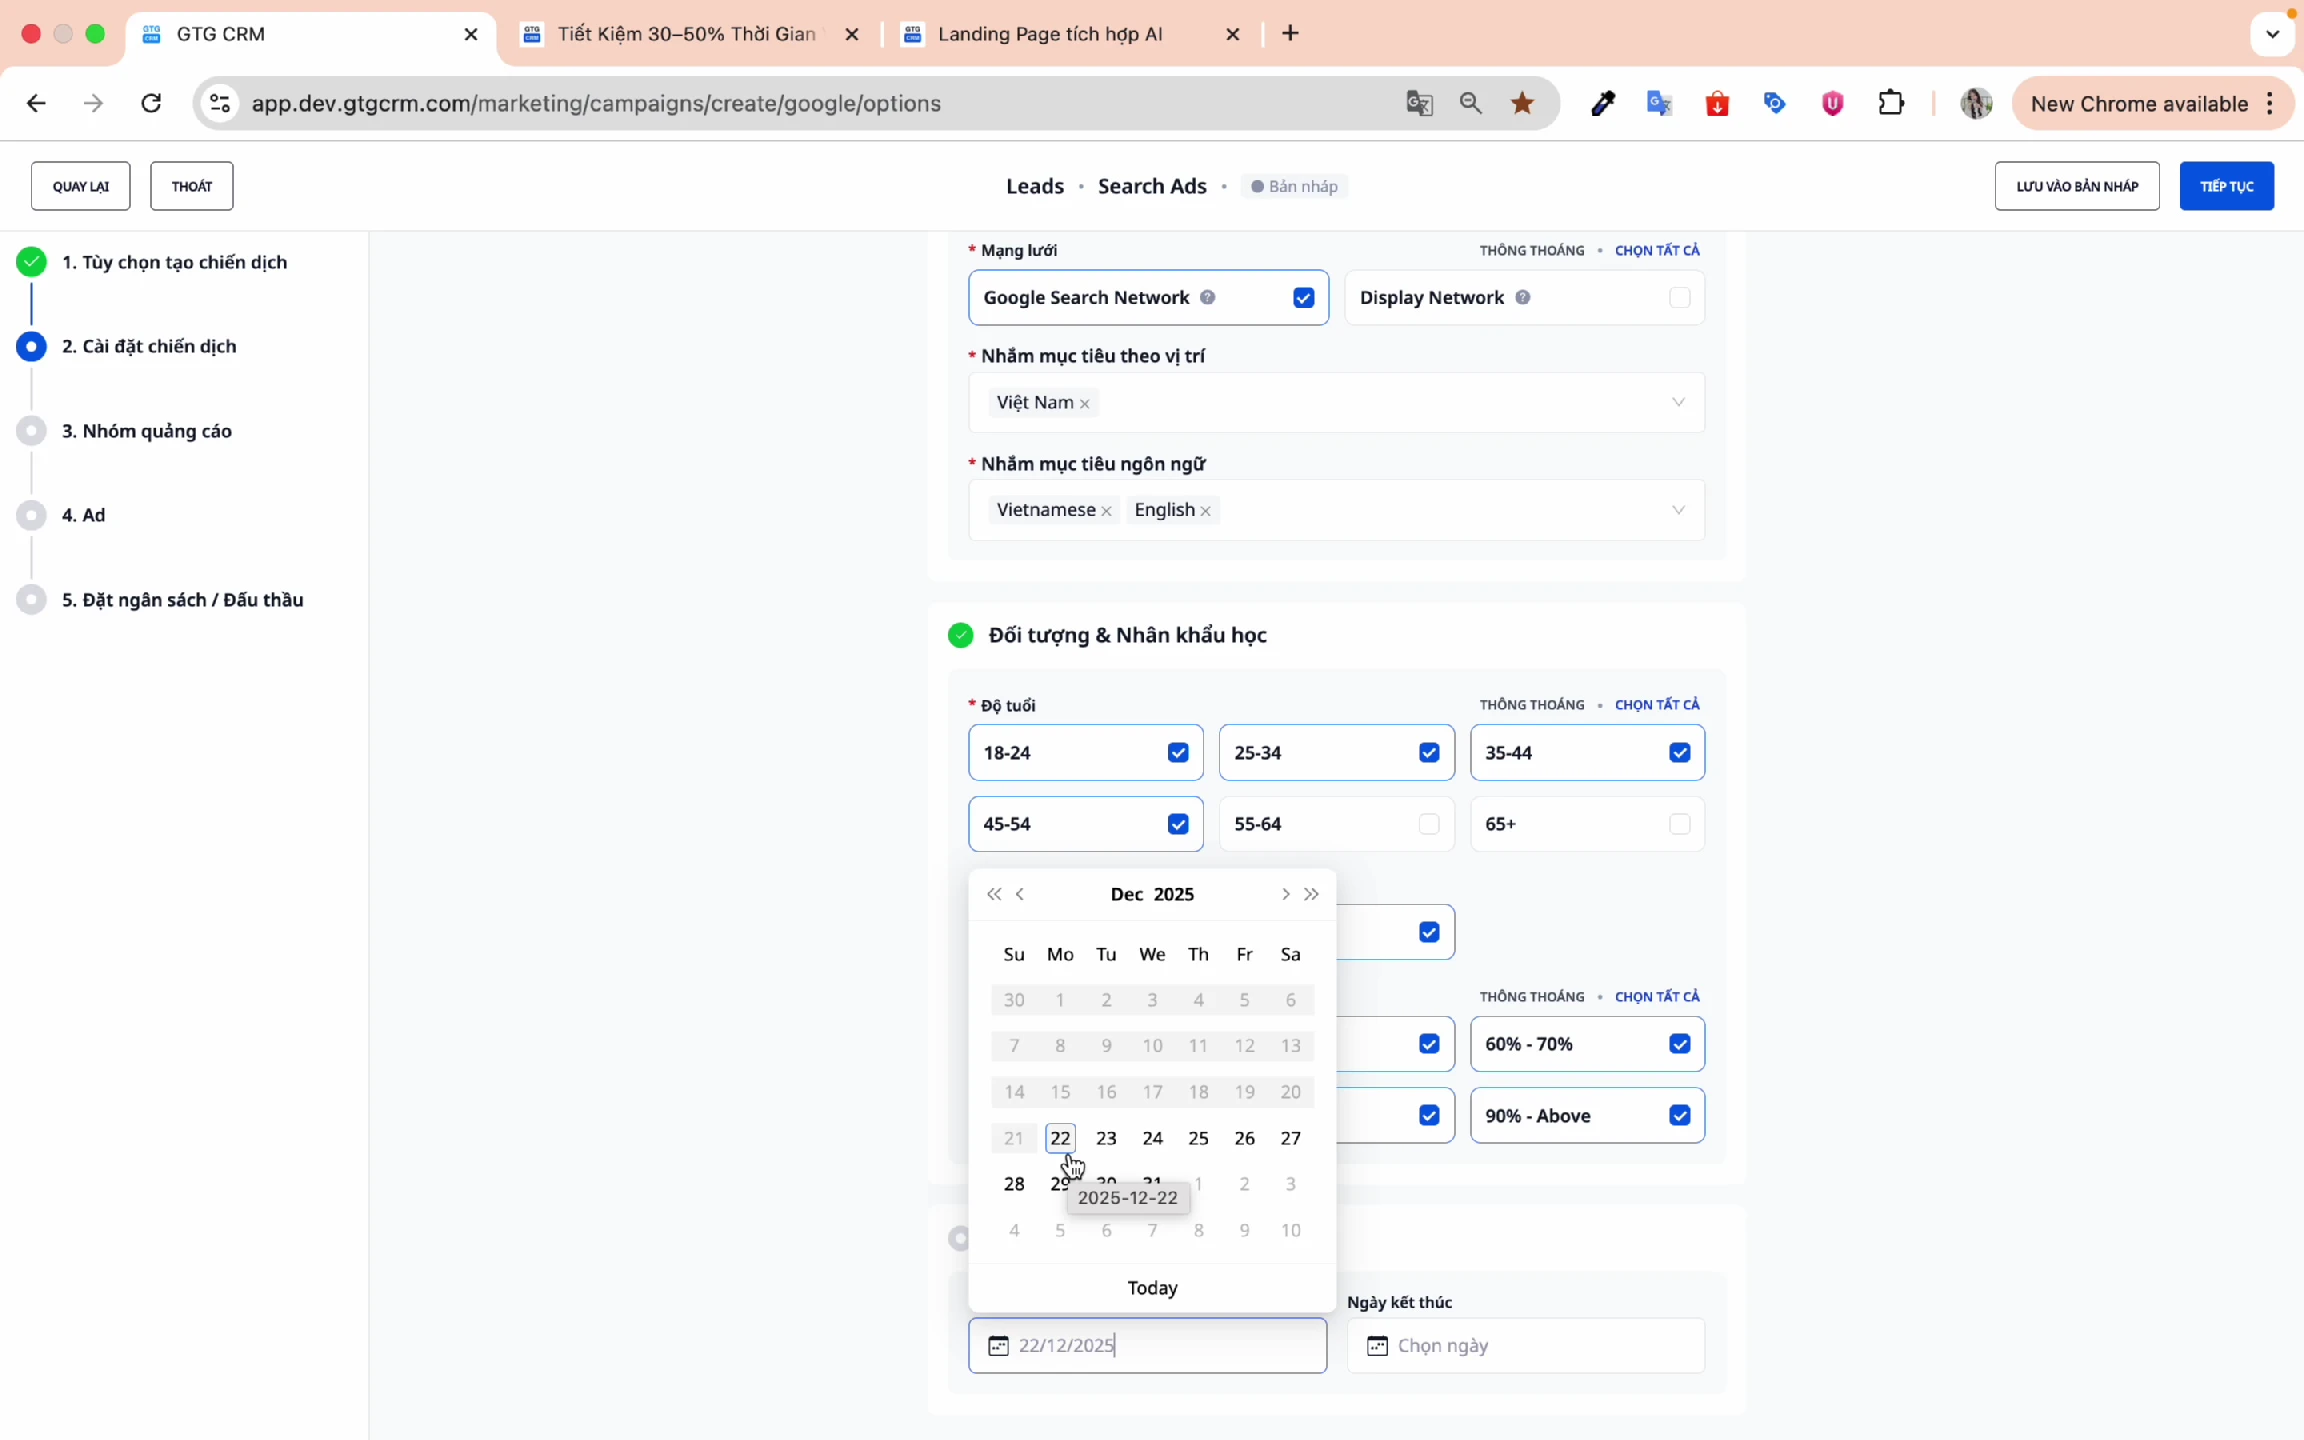Reload the page in browser
Viewport: 2304px width, 1440px height.
(151, 103)
